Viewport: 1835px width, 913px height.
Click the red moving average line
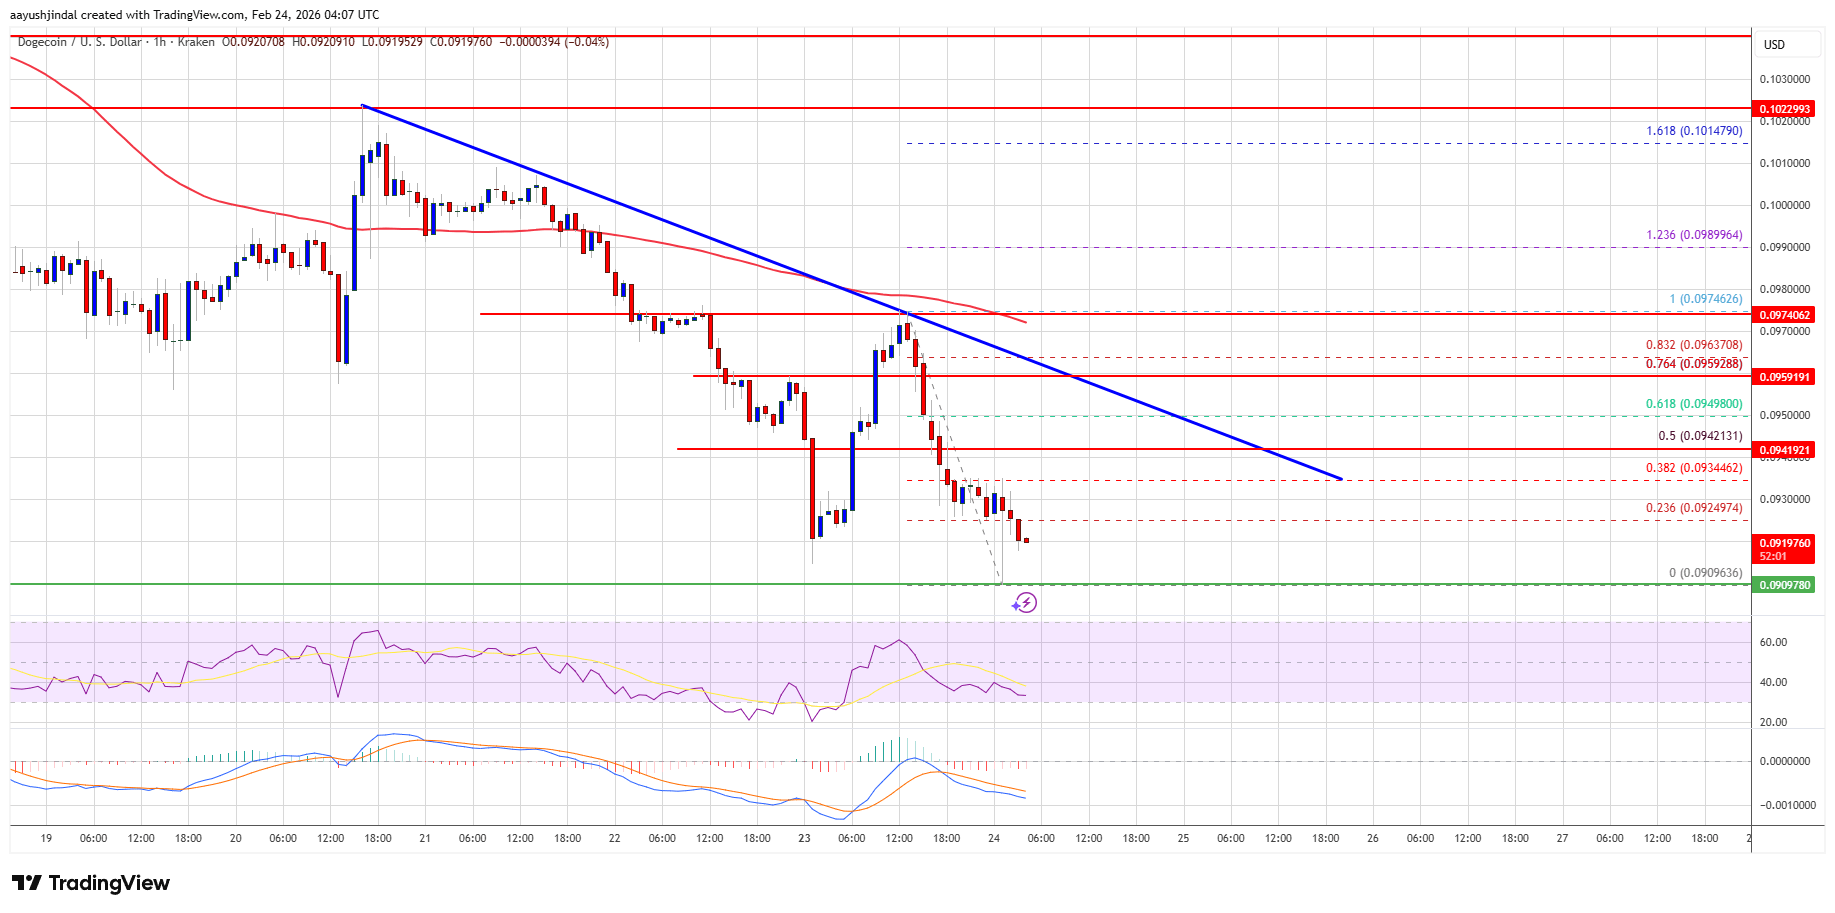point(700,246)
